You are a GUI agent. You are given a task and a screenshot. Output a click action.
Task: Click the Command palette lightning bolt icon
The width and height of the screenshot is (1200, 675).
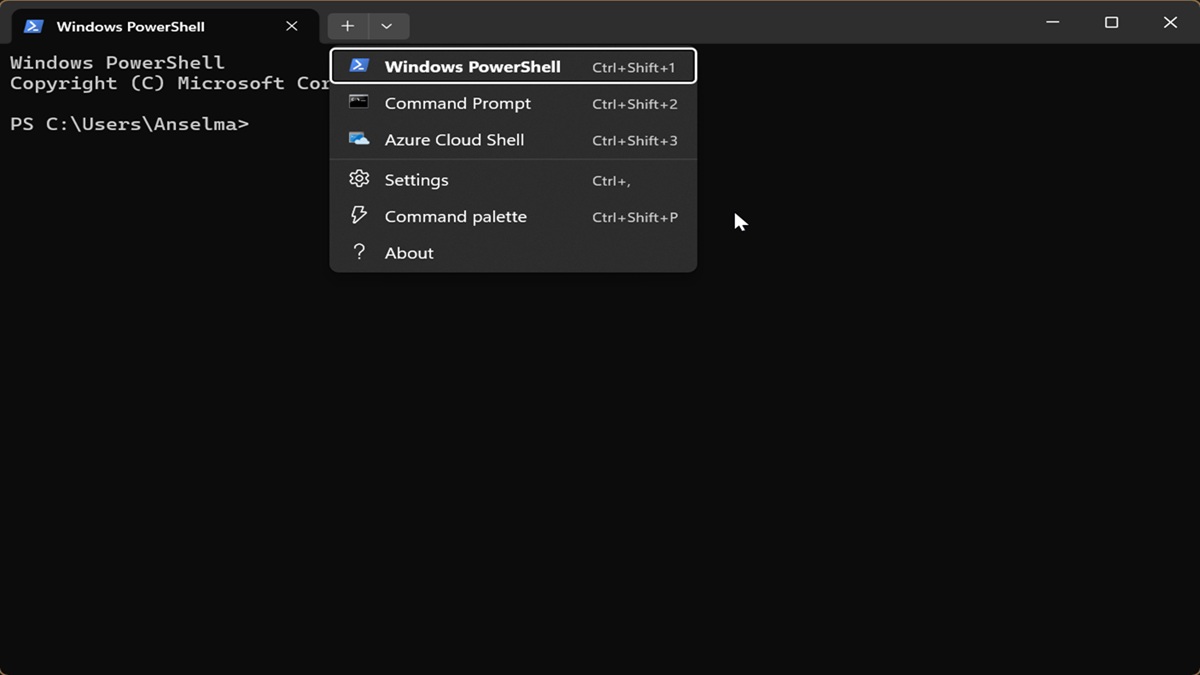tap(359, 215)
